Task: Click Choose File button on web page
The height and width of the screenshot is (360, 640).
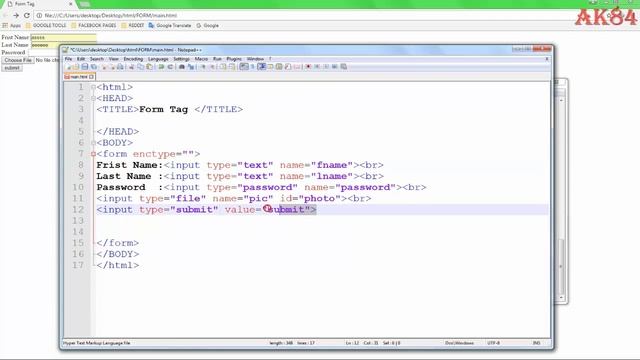Action: point(18,60)
